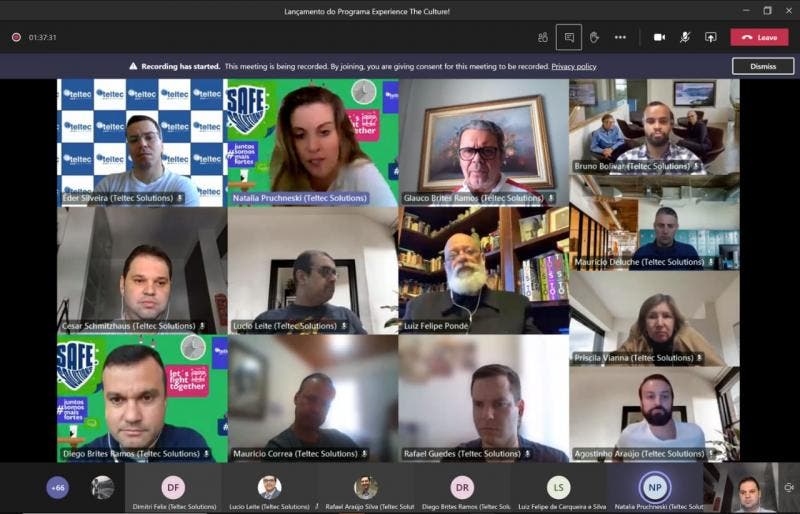Select Bruno Bolivar's video tile

pos(655,127)
